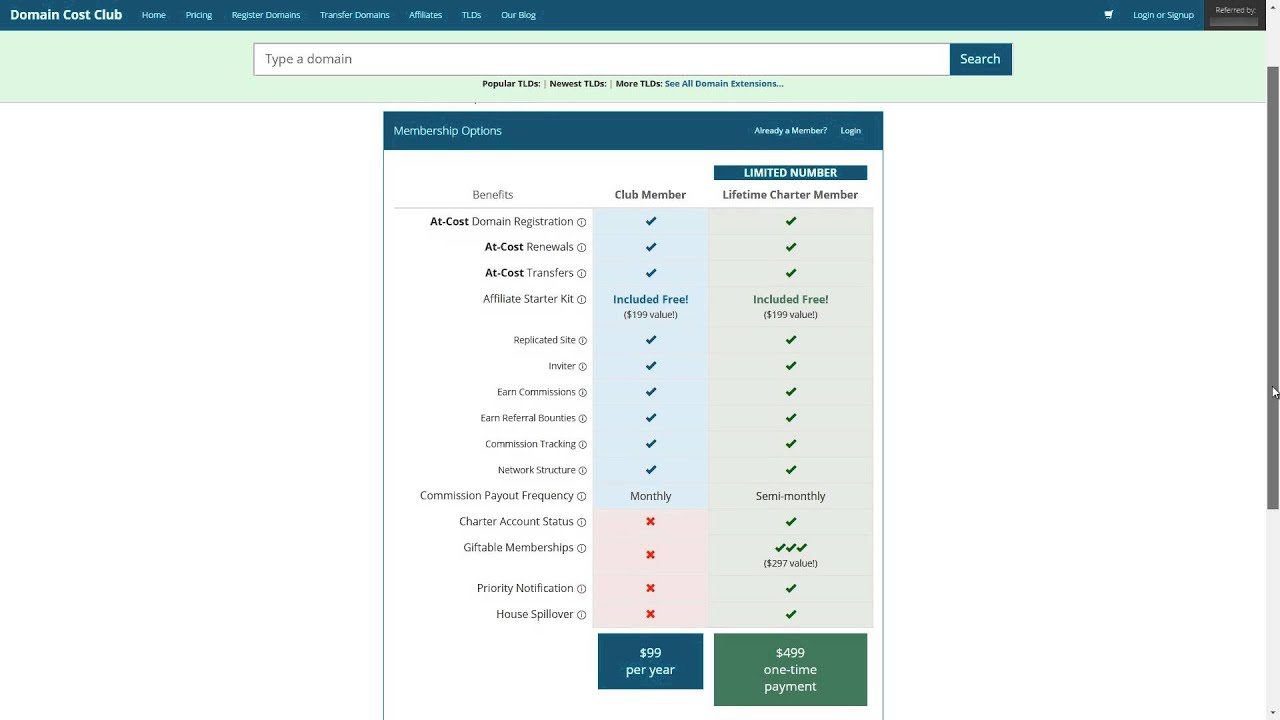
Task: Open the shopping cart icon
Action: [x=1108, y=15]
